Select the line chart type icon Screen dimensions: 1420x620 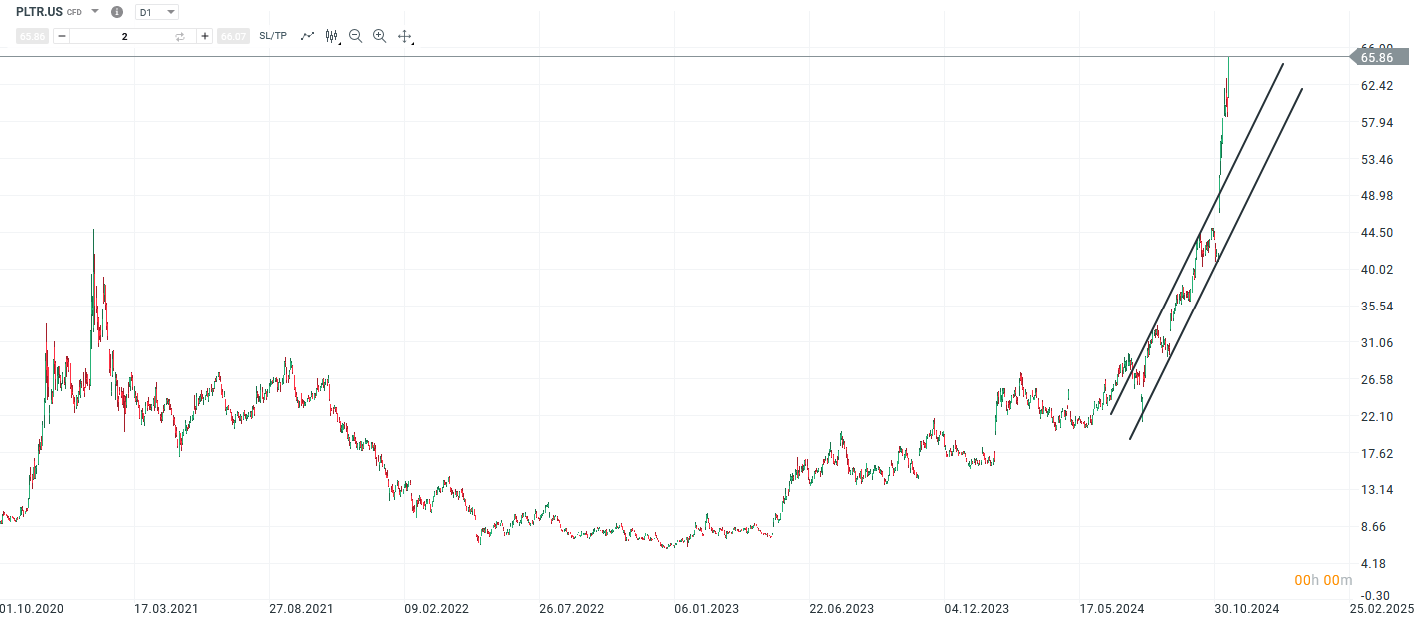tap(307, 35)
